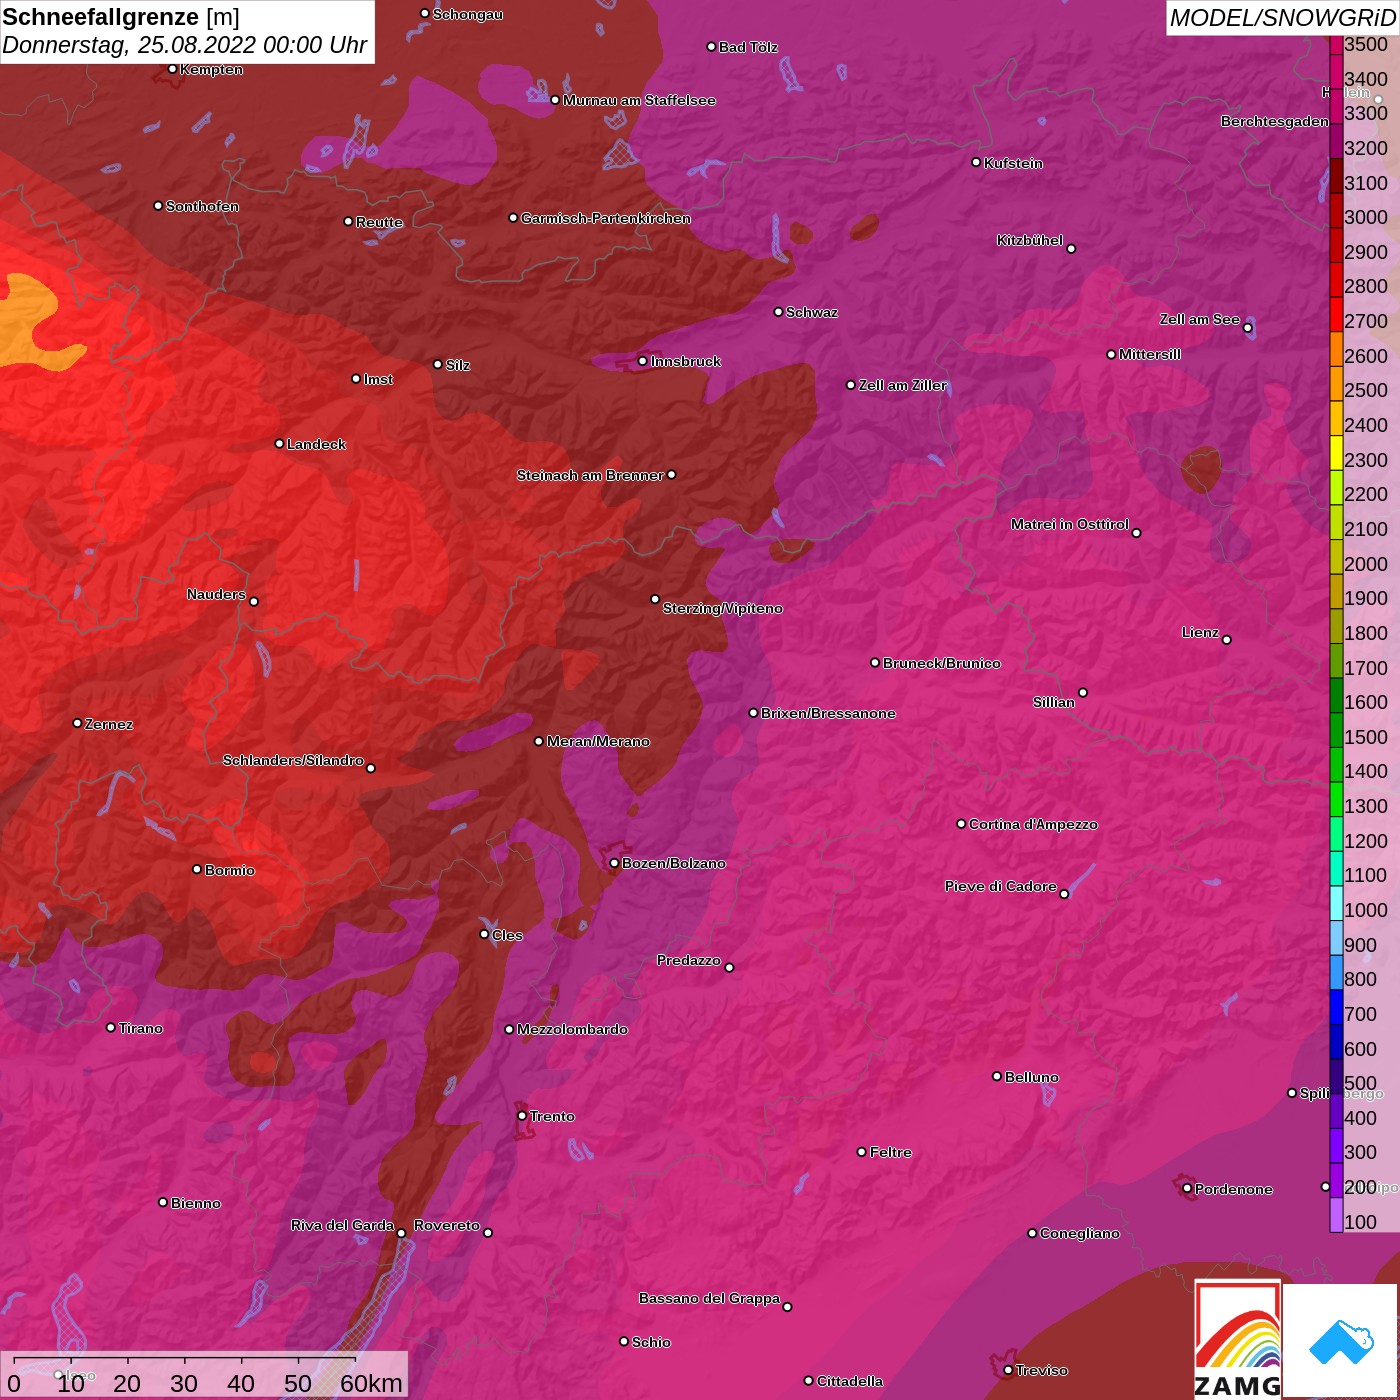Viewport: 1400px width, 1400px height.
Task: Click the Pieve di Cadore label
Action: tap(1000, 886)
